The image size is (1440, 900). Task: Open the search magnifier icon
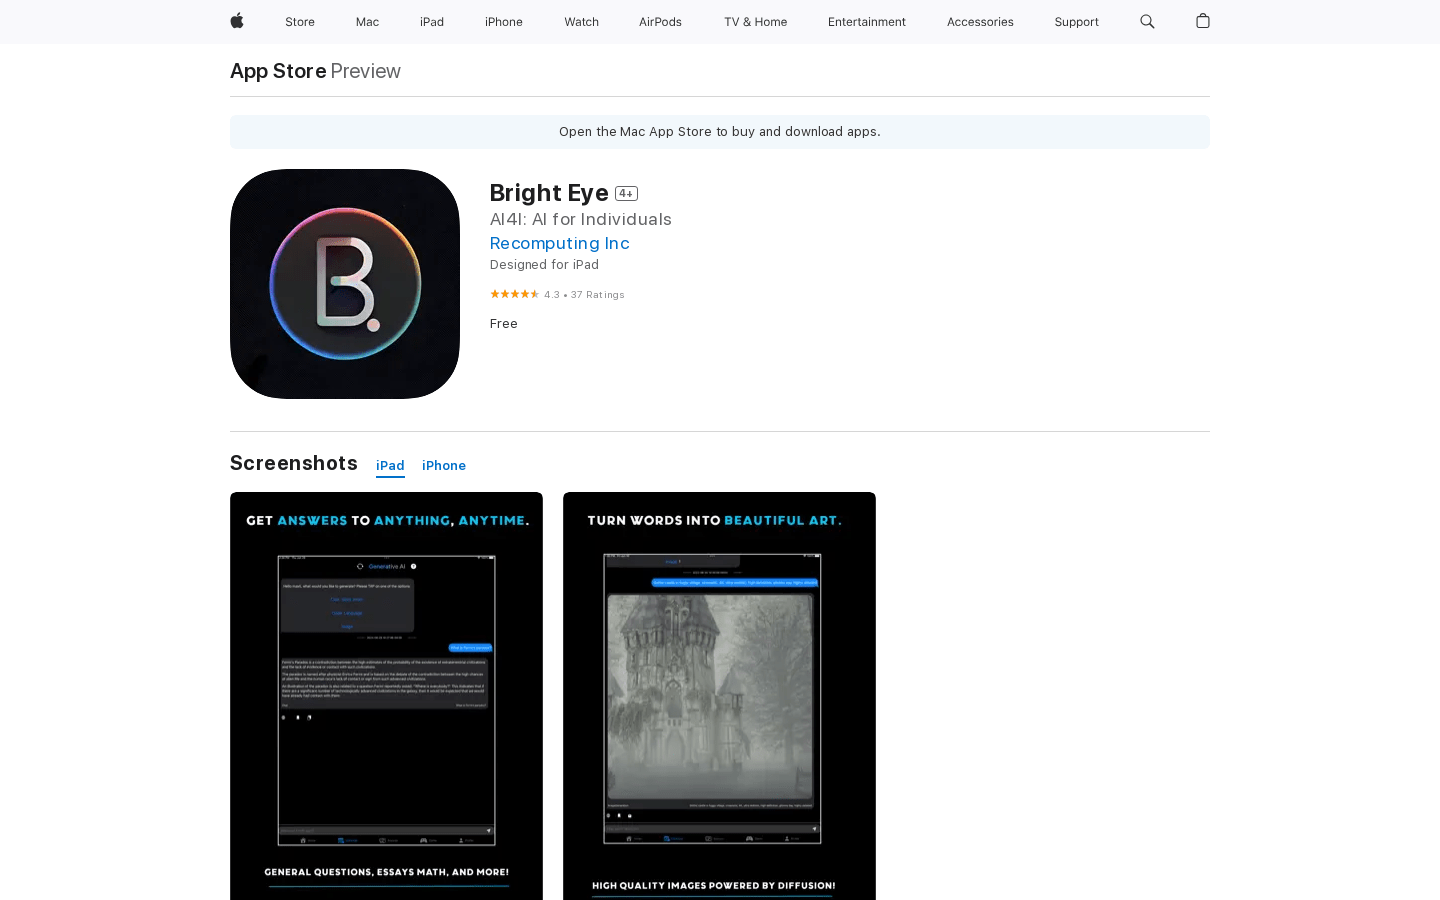click(1147, 21)
